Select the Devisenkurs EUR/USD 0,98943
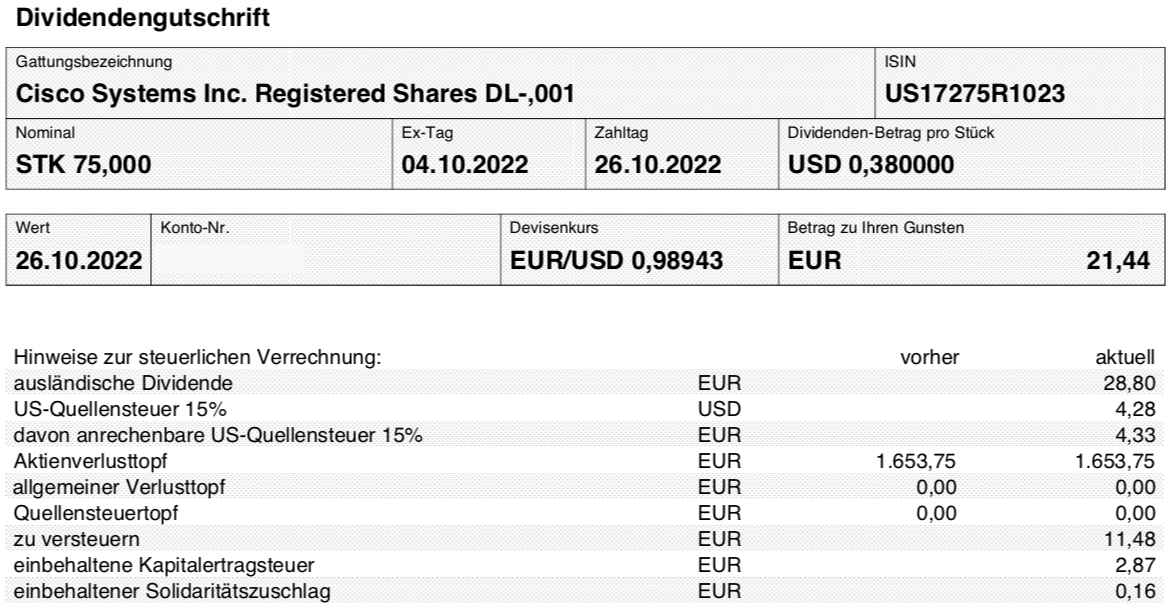This screenshot has height=609, width=1174. (616, 260)
